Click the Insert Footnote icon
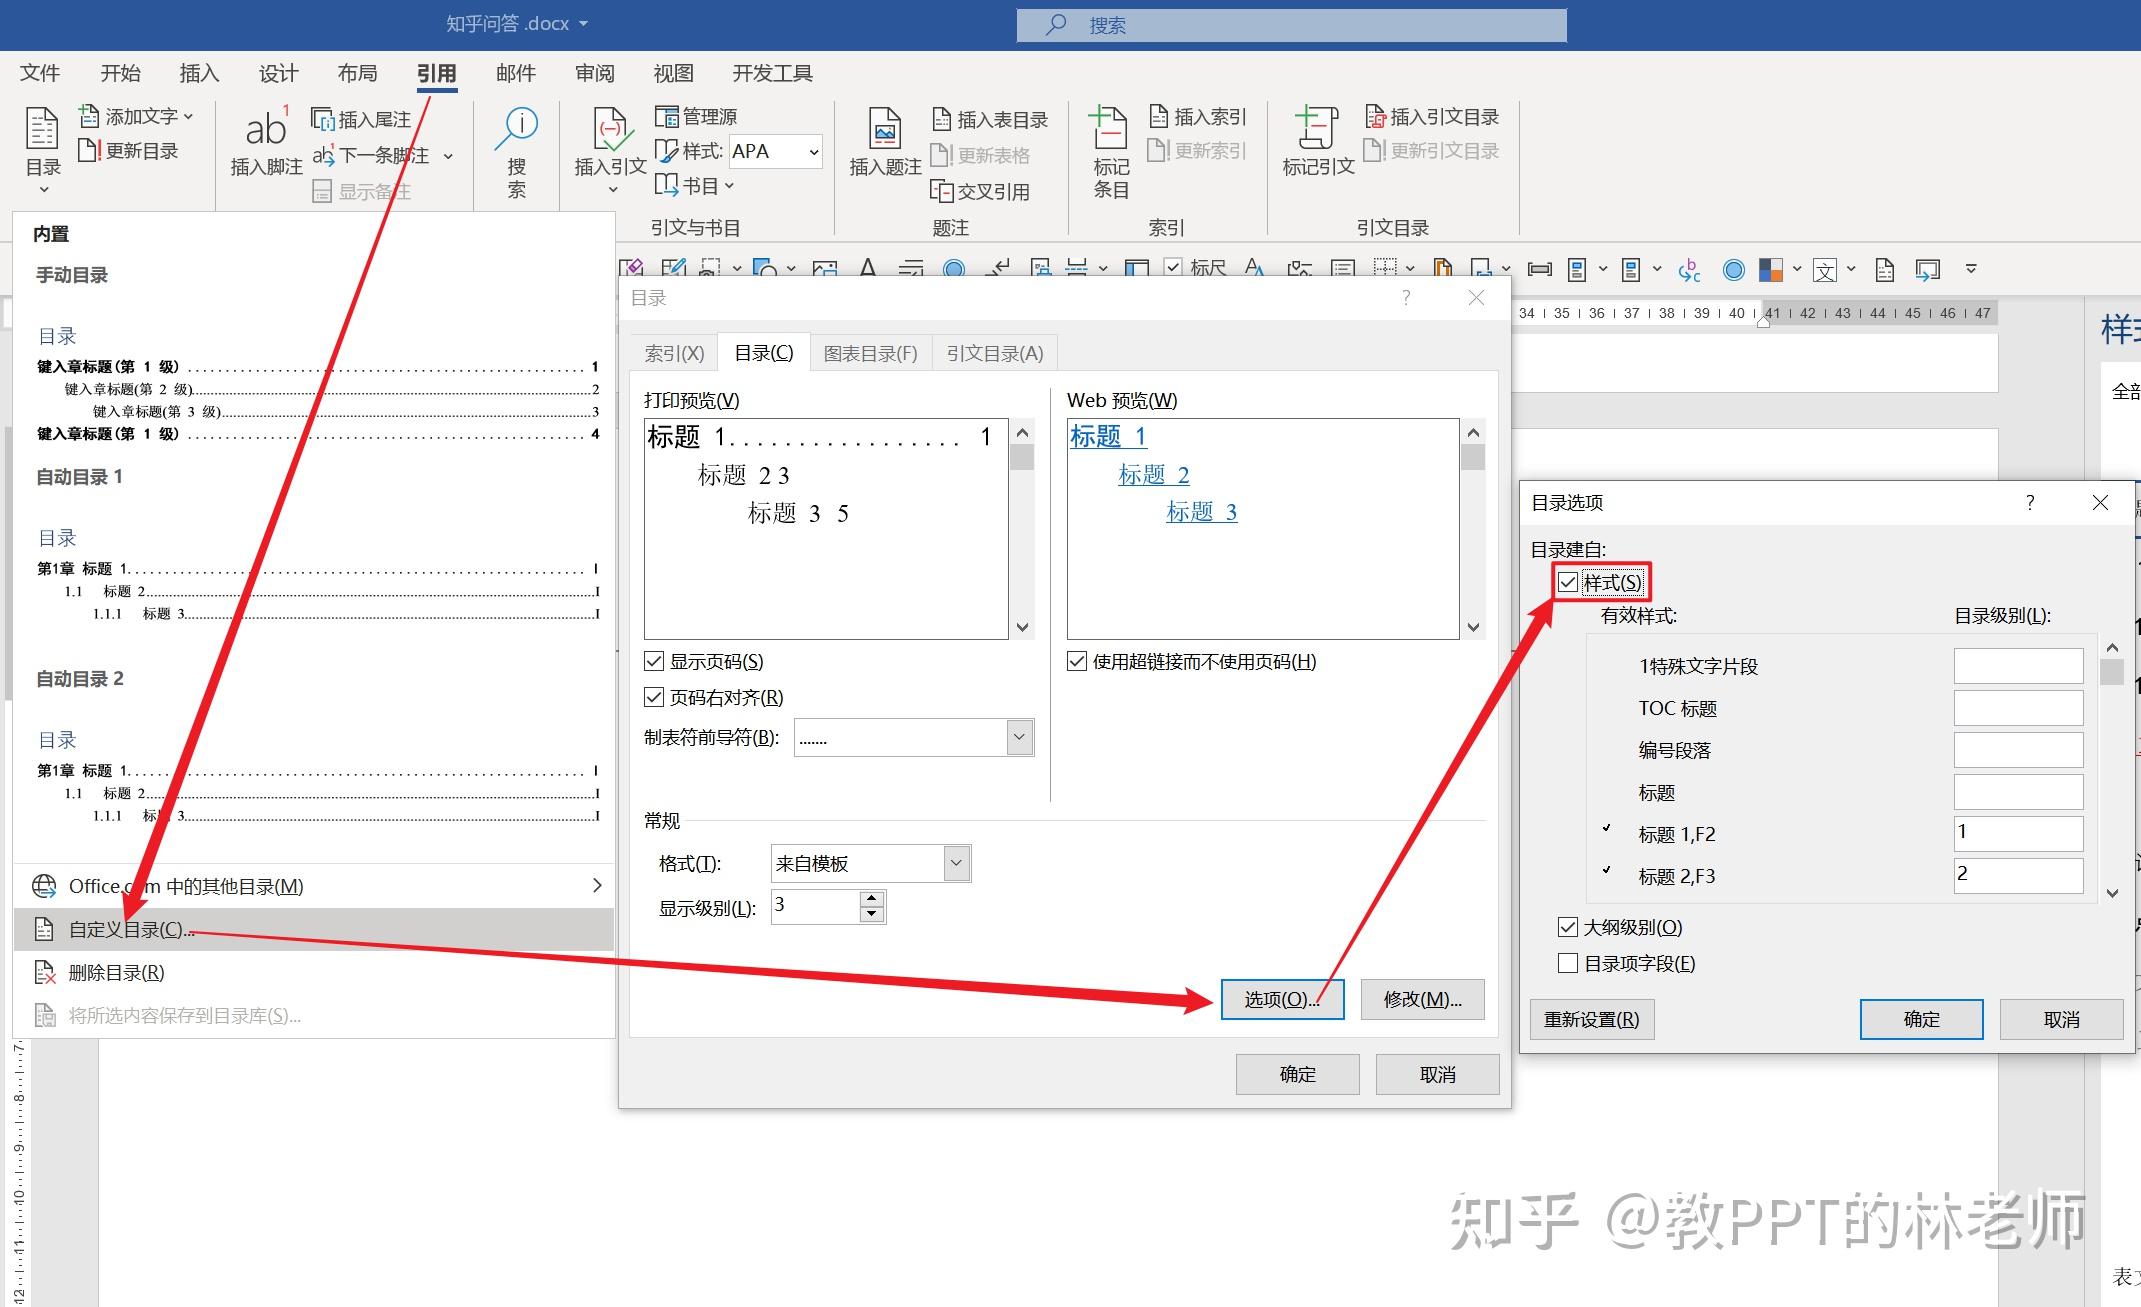 (266, 130)
